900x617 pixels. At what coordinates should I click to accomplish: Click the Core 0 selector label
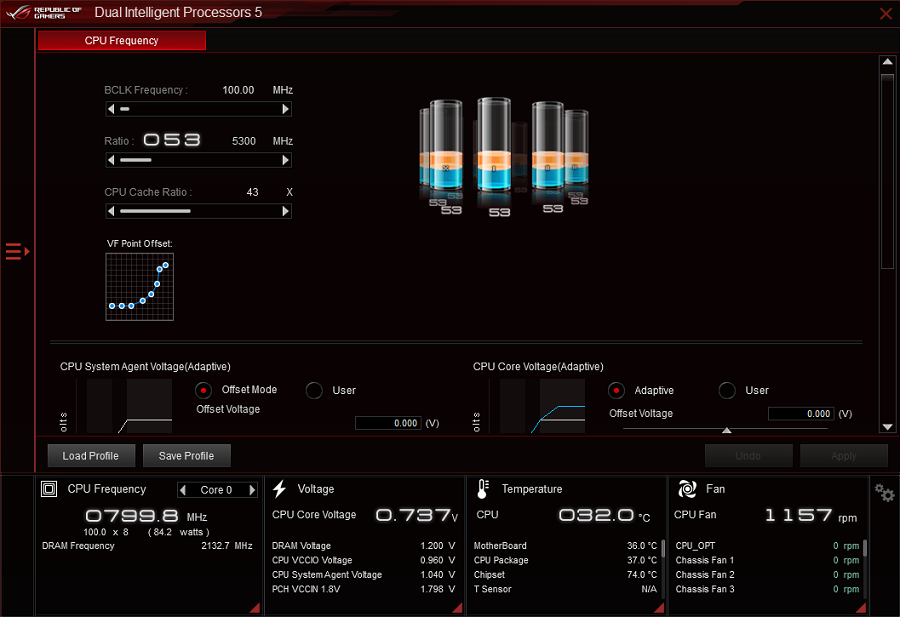coord(216,490)
